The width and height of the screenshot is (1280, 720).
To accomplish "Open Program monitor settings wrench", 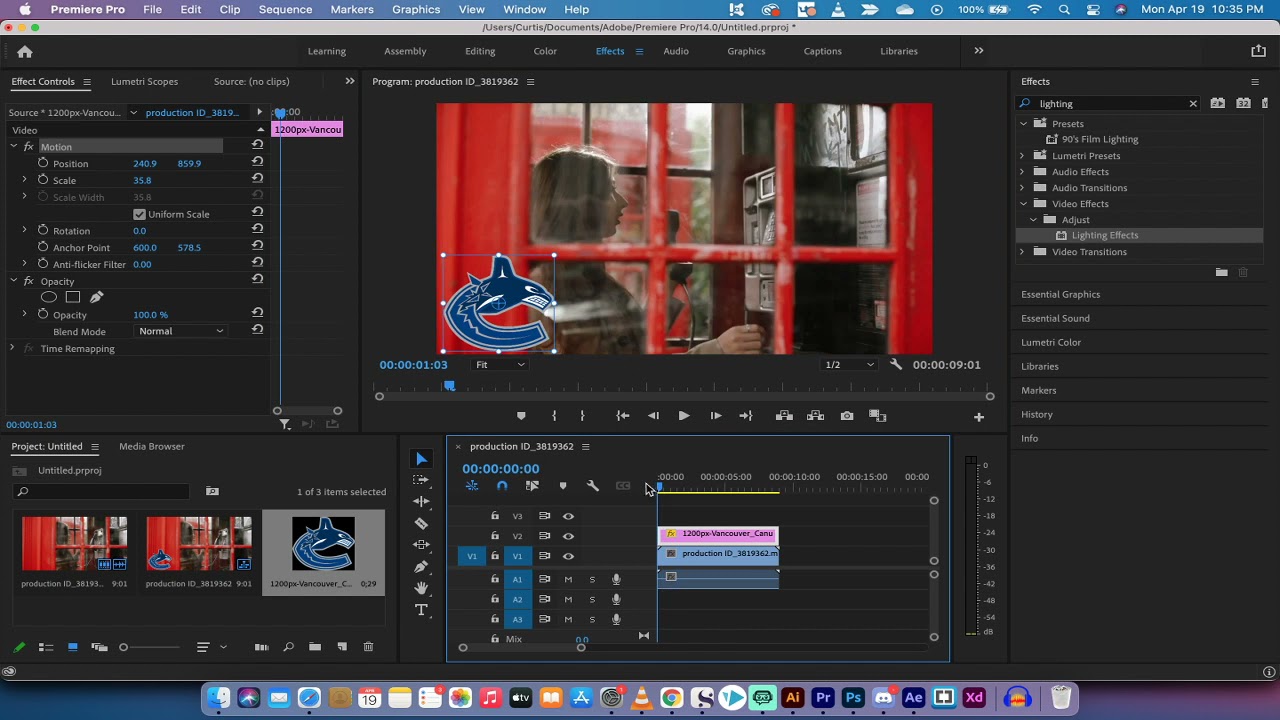I will tap(896, 365).
